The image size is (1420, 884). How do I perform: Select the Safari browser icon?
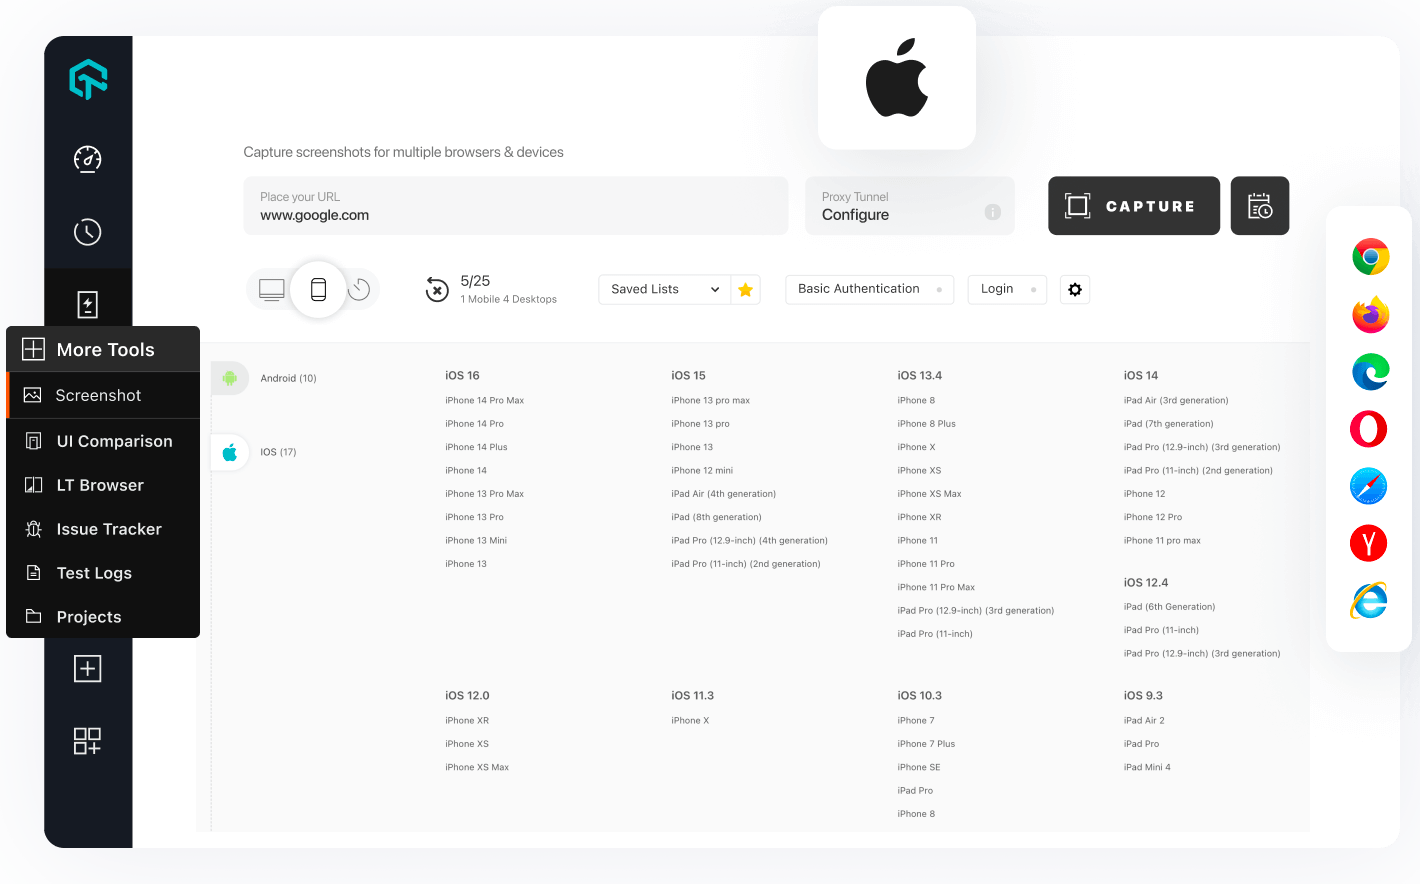click(1369, 486)
